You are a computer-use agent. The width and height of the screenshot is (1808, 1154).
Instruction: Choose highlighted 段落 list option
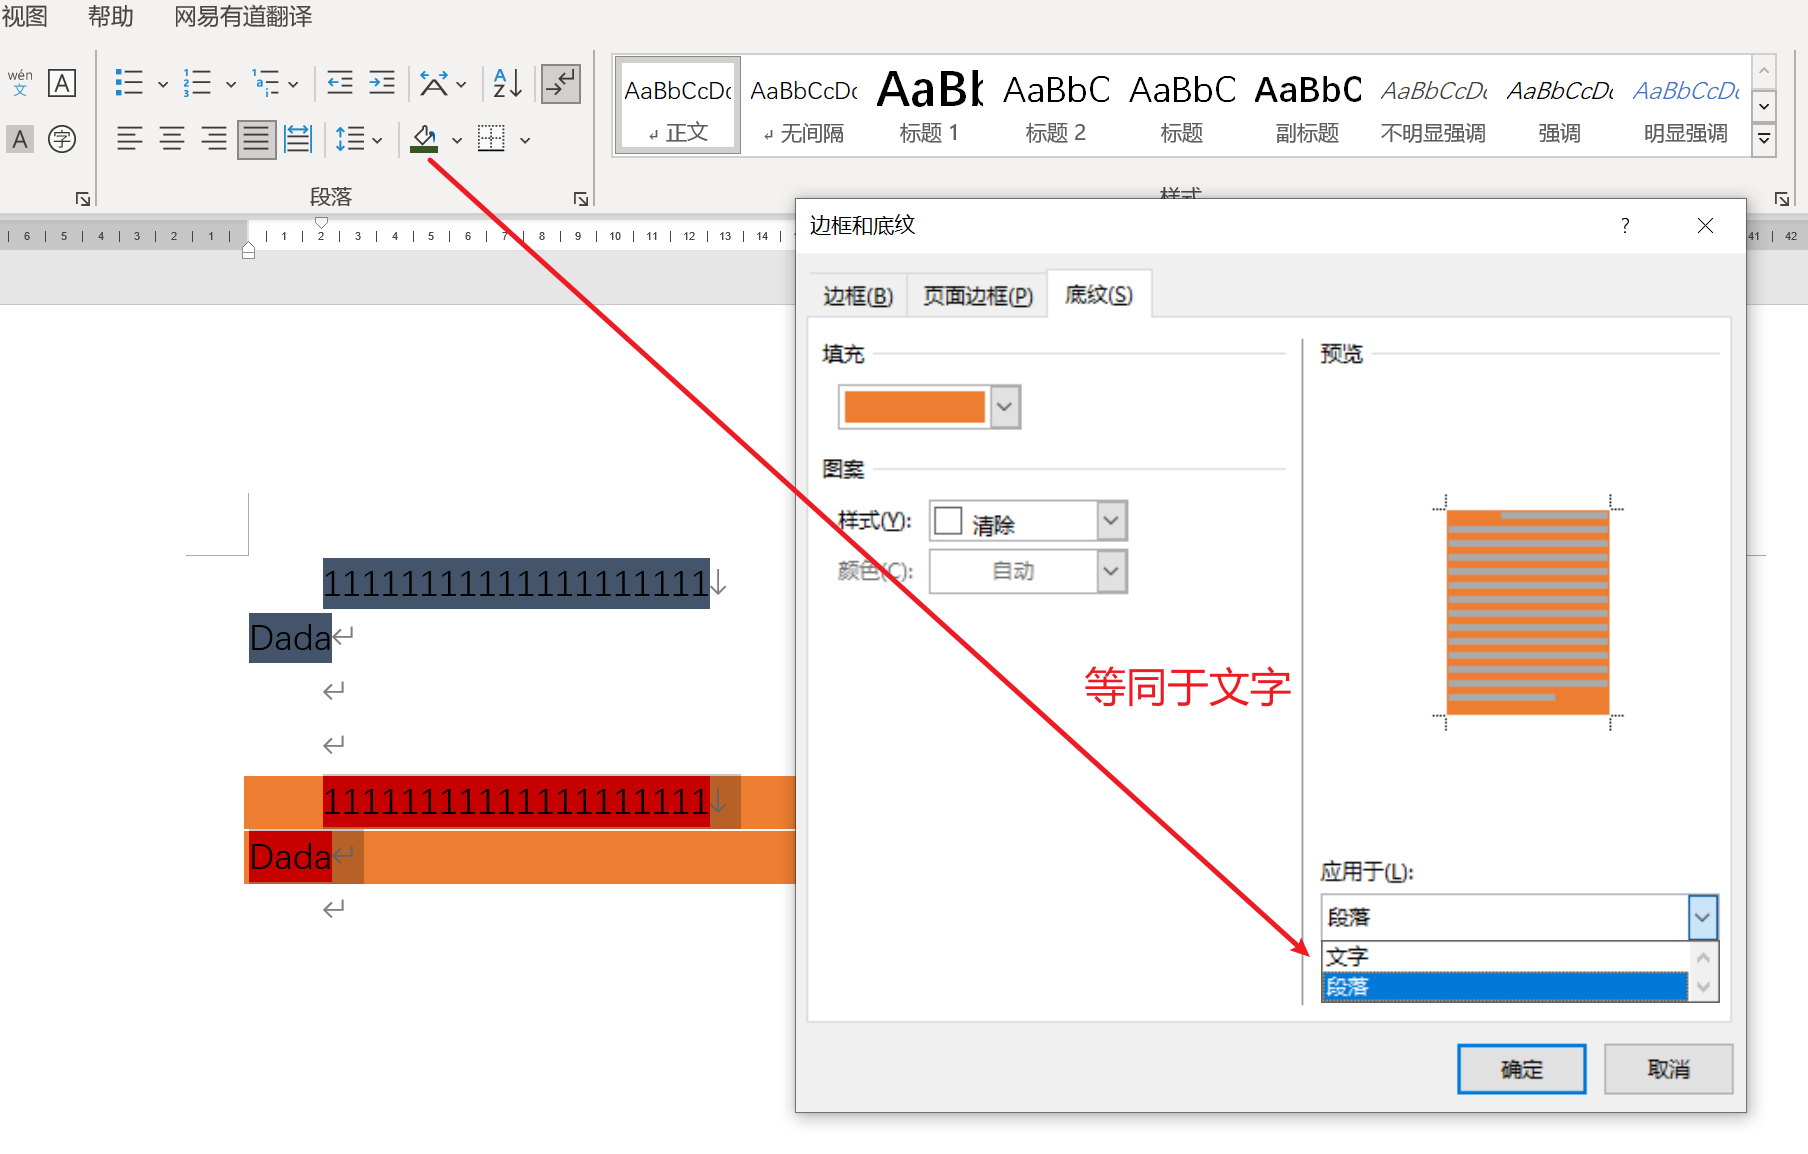point(1505,986)
